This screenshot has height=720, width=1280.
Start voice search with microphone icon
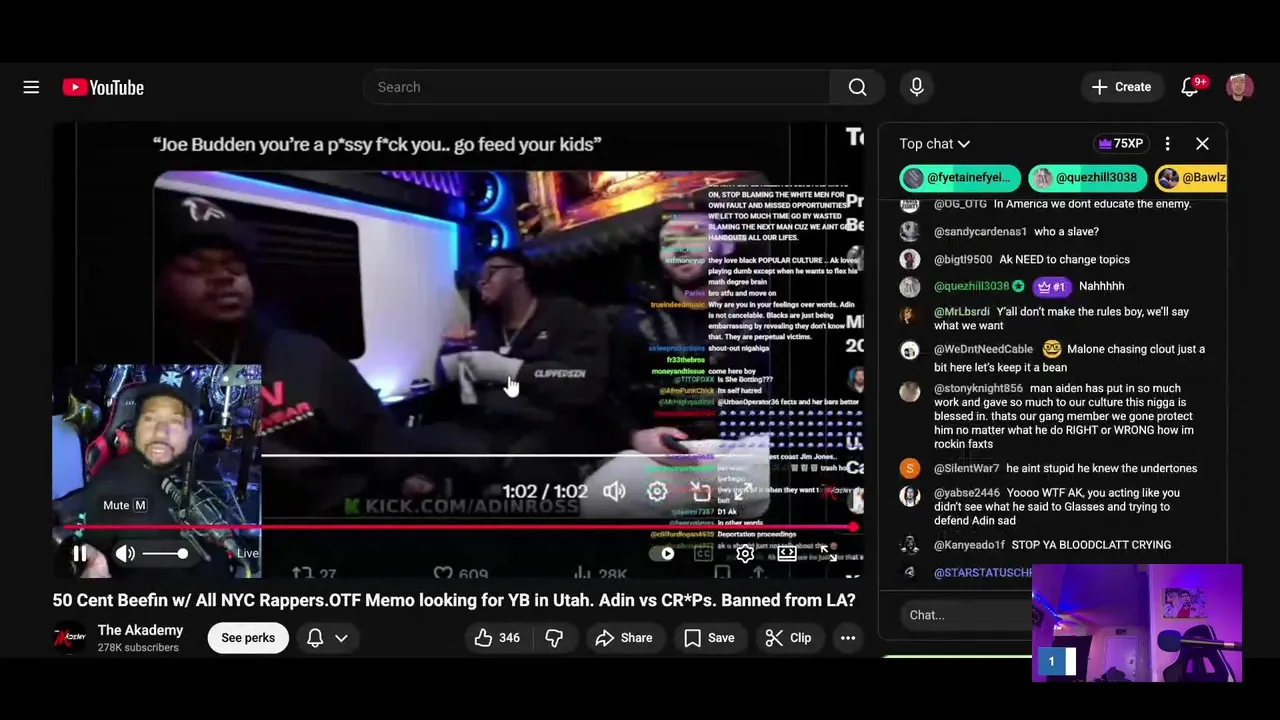[916, 87]
